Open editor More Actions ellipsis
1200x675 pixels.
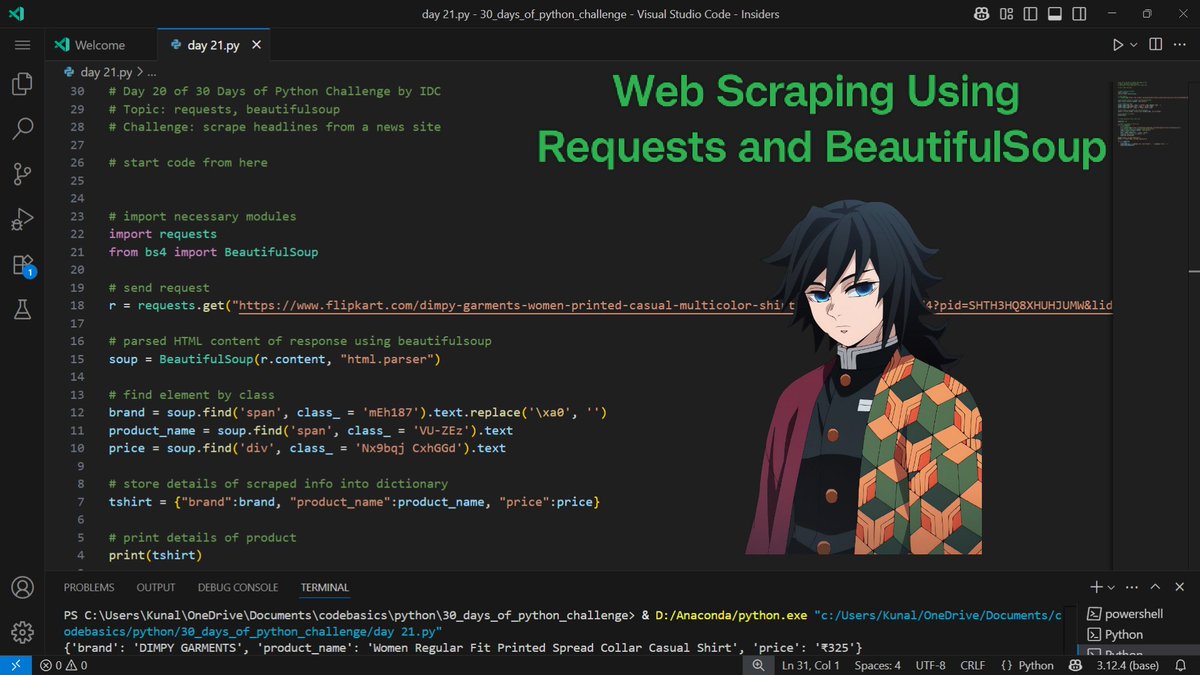point(1181,45)
